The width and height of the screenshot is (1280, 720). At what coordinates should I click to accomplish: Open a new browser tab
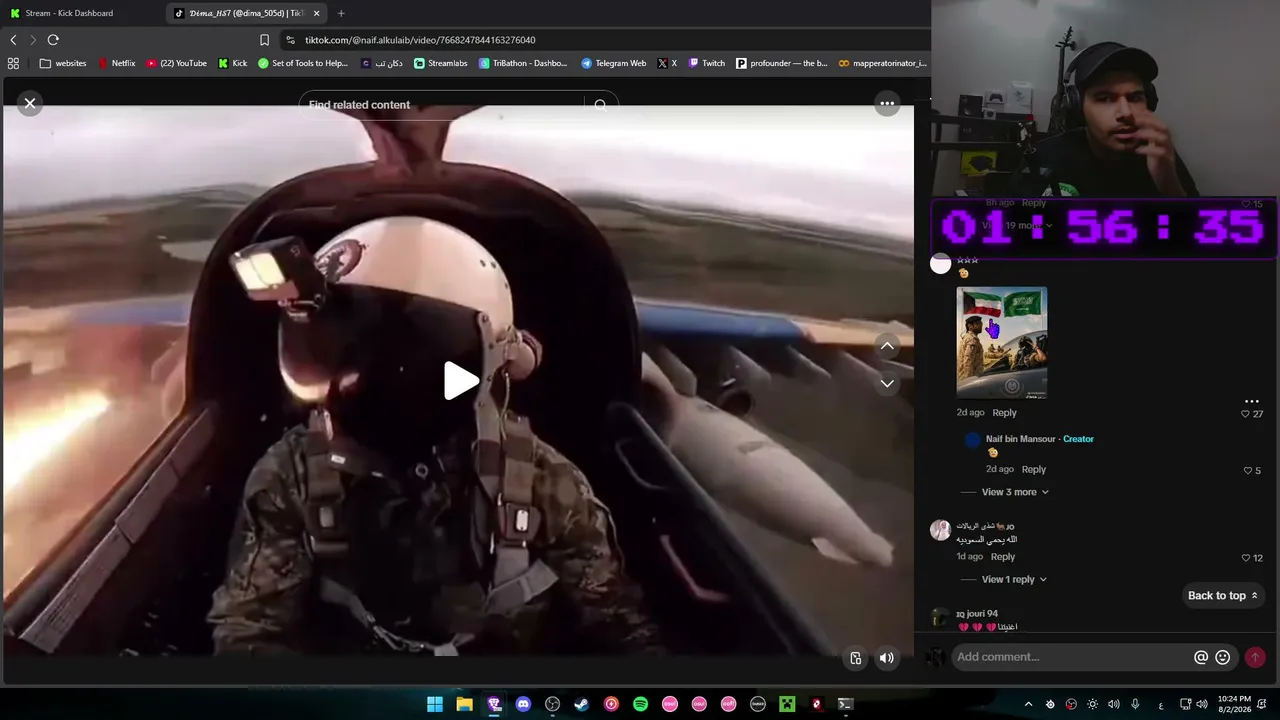pos(341,13)
